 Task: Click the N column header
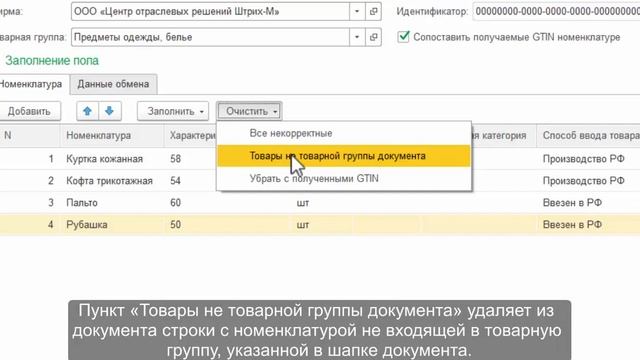tap(30, 136)
